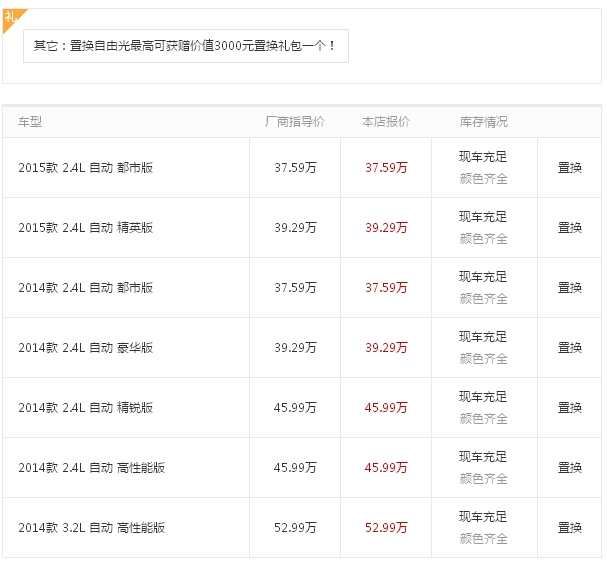Click the orange 礼 gift badge icon
The height and width of the screenshot is (565, 607).
[12, 18]
